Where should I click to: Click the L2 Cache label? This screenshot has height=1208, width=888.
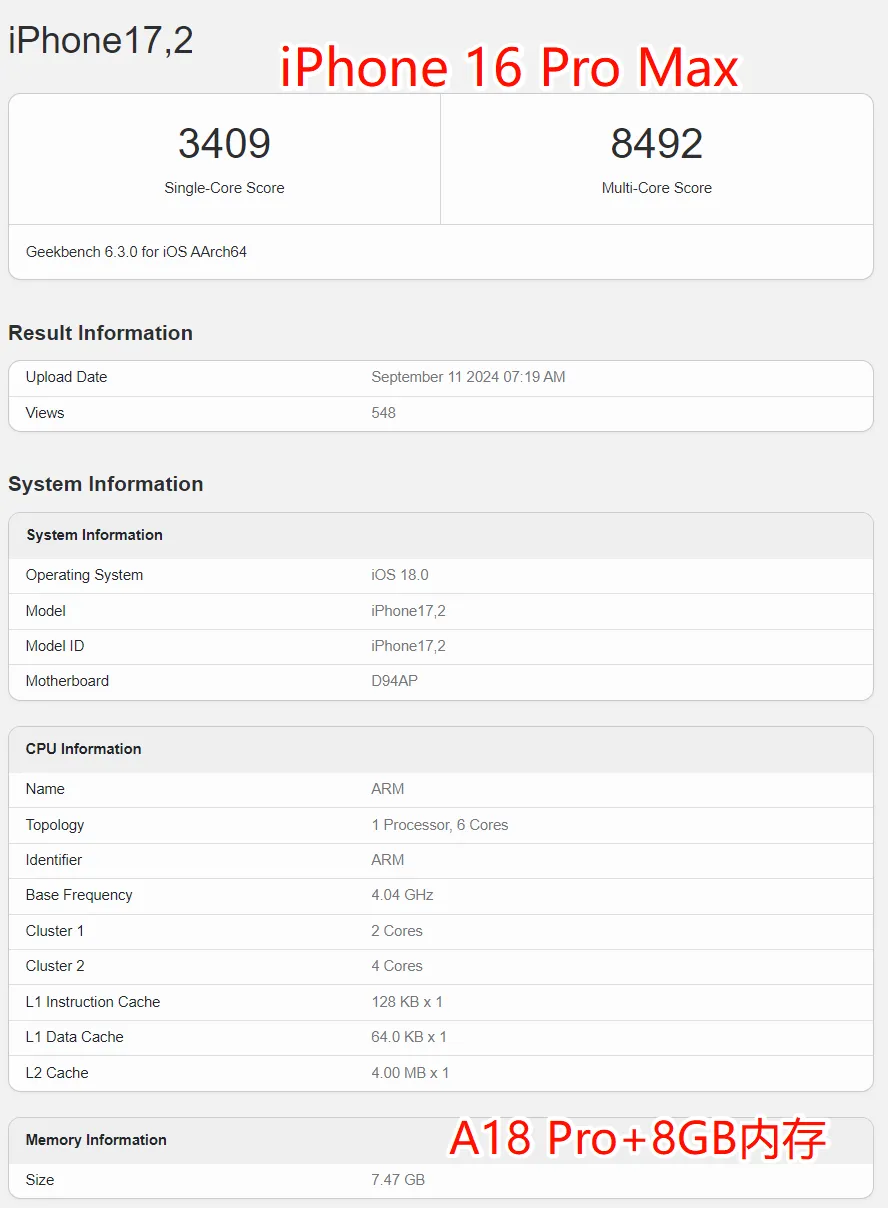click(x=57, y=1073)
